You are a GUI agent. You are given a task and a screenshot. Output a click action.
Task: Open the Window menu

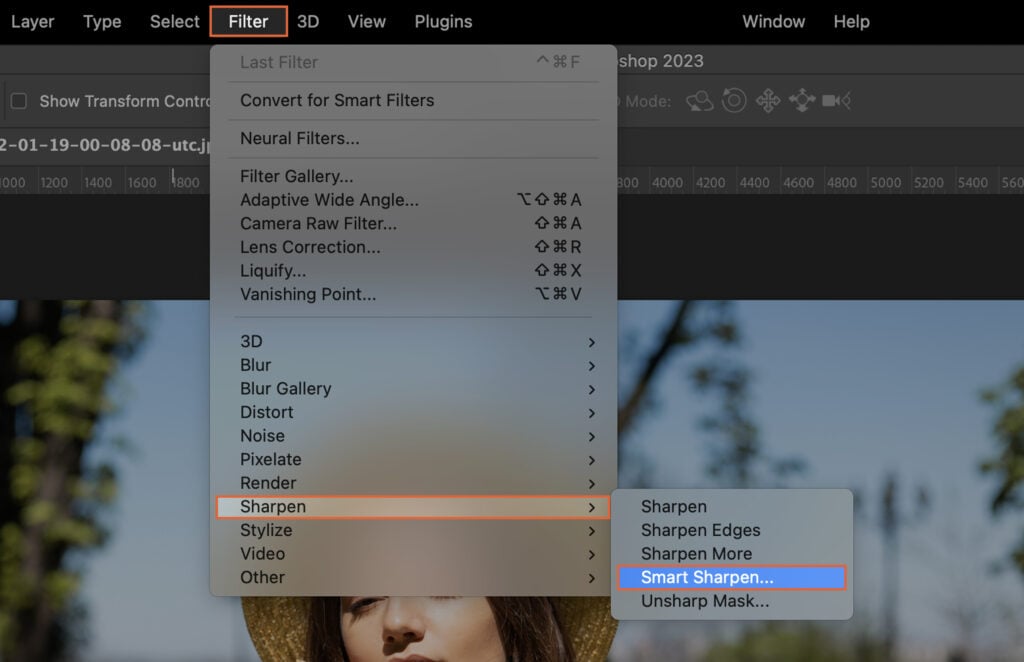pos(773,21)
